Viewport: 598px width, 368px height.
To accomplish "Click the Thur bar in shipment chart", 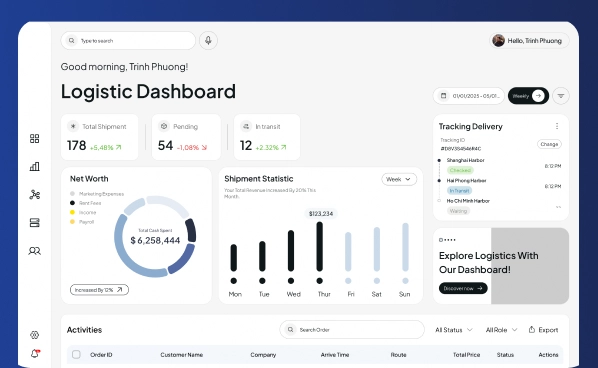I will click(320, 247).
